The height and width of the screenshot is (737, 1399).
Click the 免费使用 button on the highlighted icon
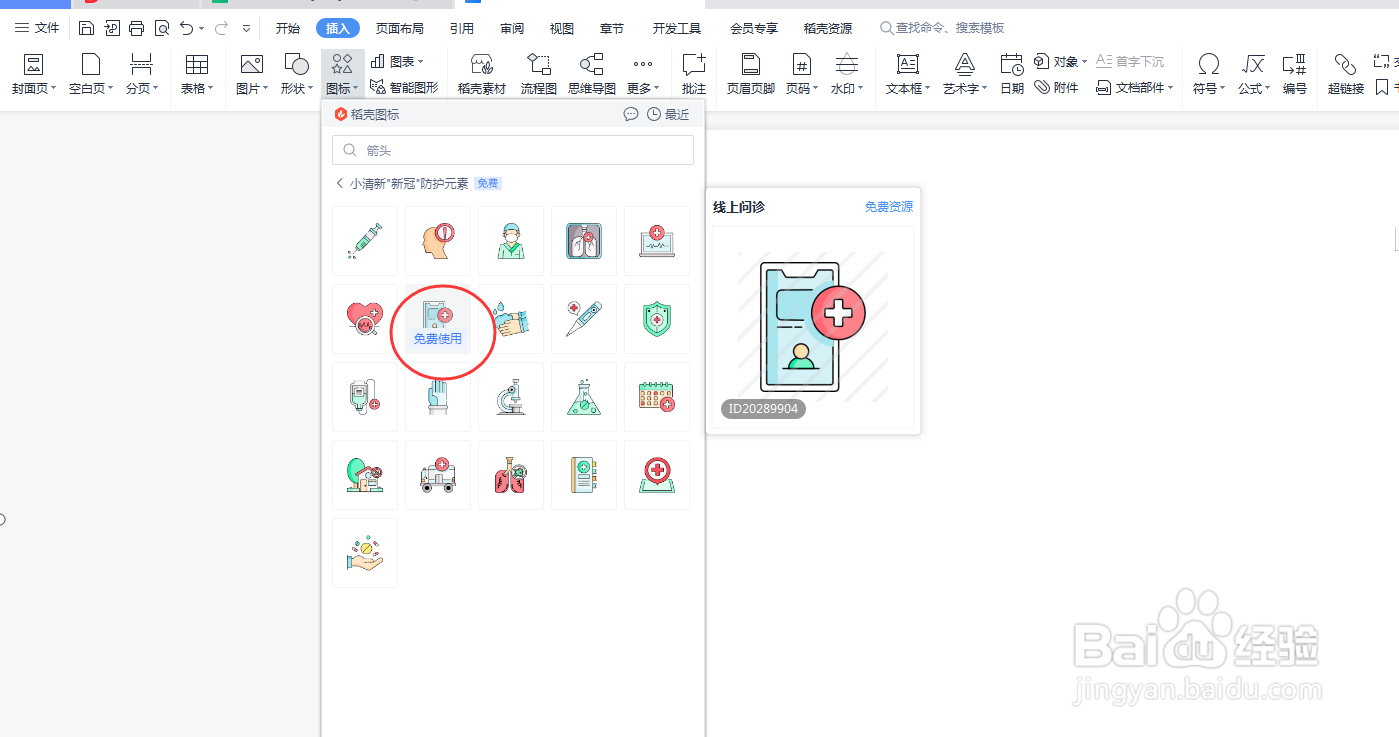pyautogui.click(x=437, y=339)
